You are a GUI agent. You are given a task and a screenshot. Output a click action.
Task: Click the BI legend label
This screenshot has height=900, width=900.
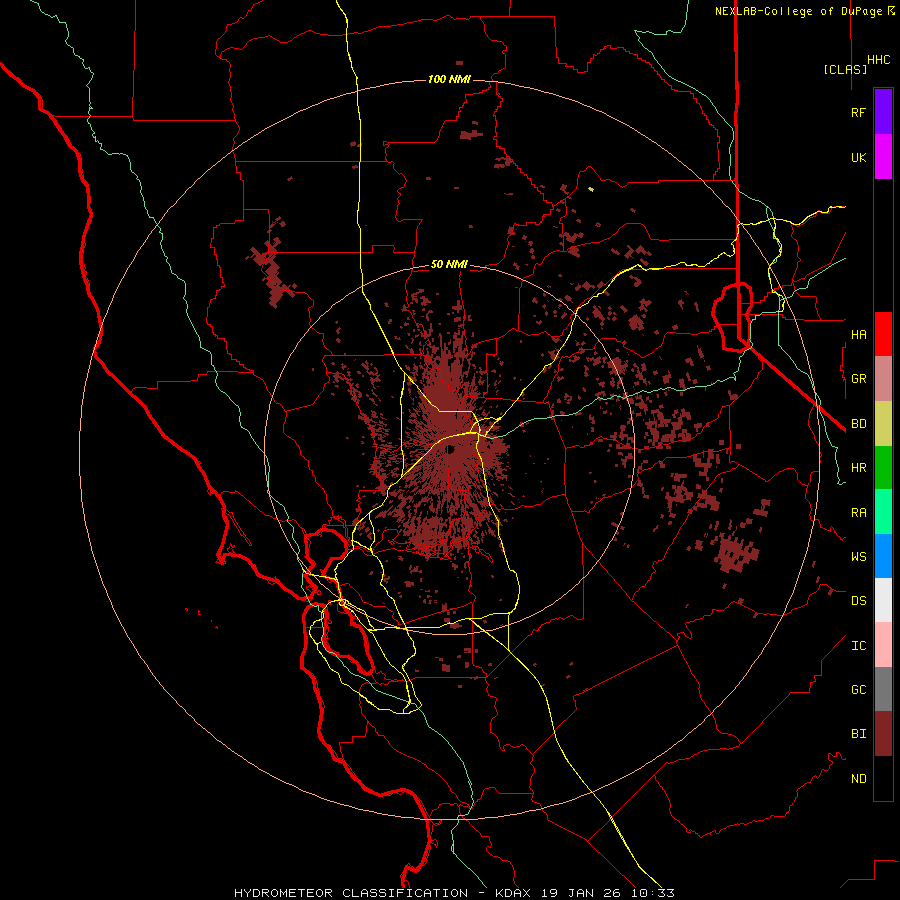click(x=858, y=734)
